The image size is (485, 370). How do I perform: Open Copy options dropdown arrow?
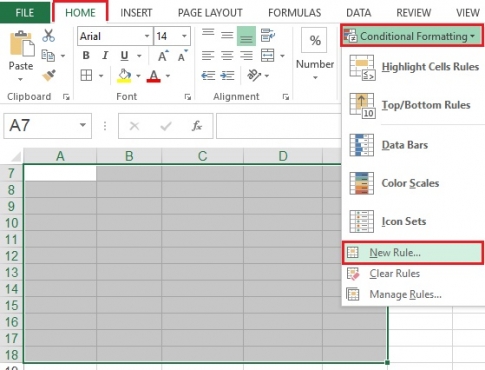63,56
